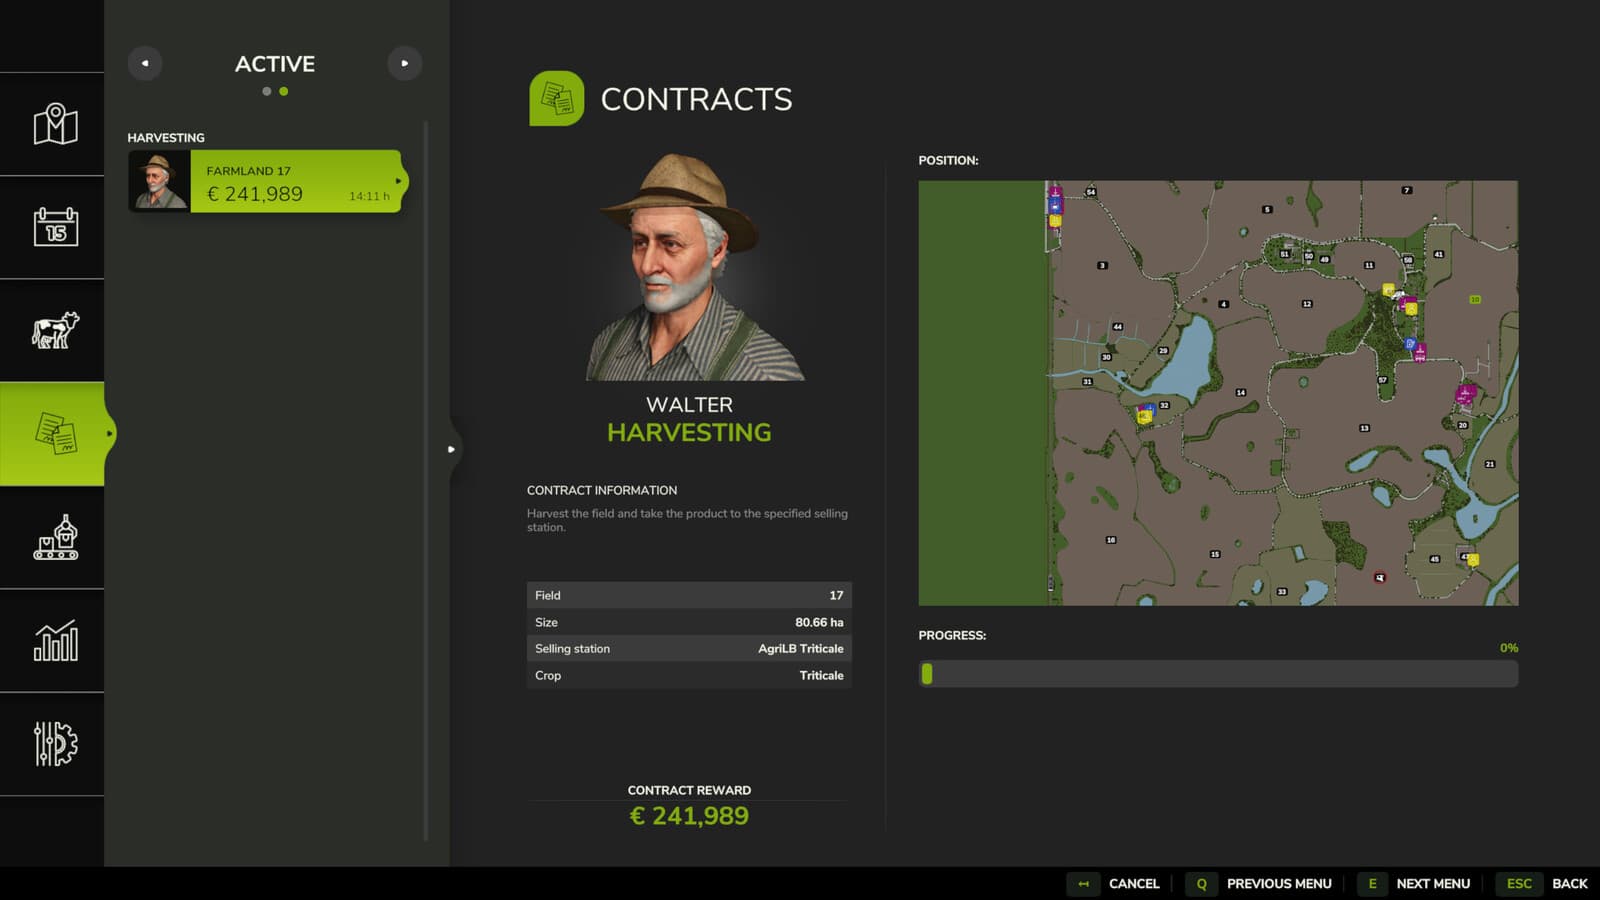Click the HARVESTING category label in list
1600x900 pixels.
point(166,138)
